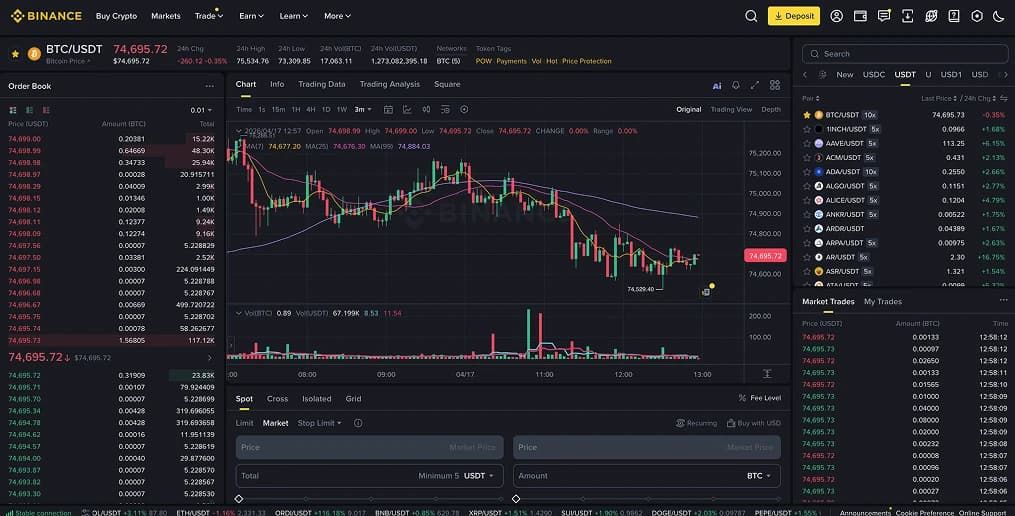Click the yellow Deposit button

tap(794, 16)
